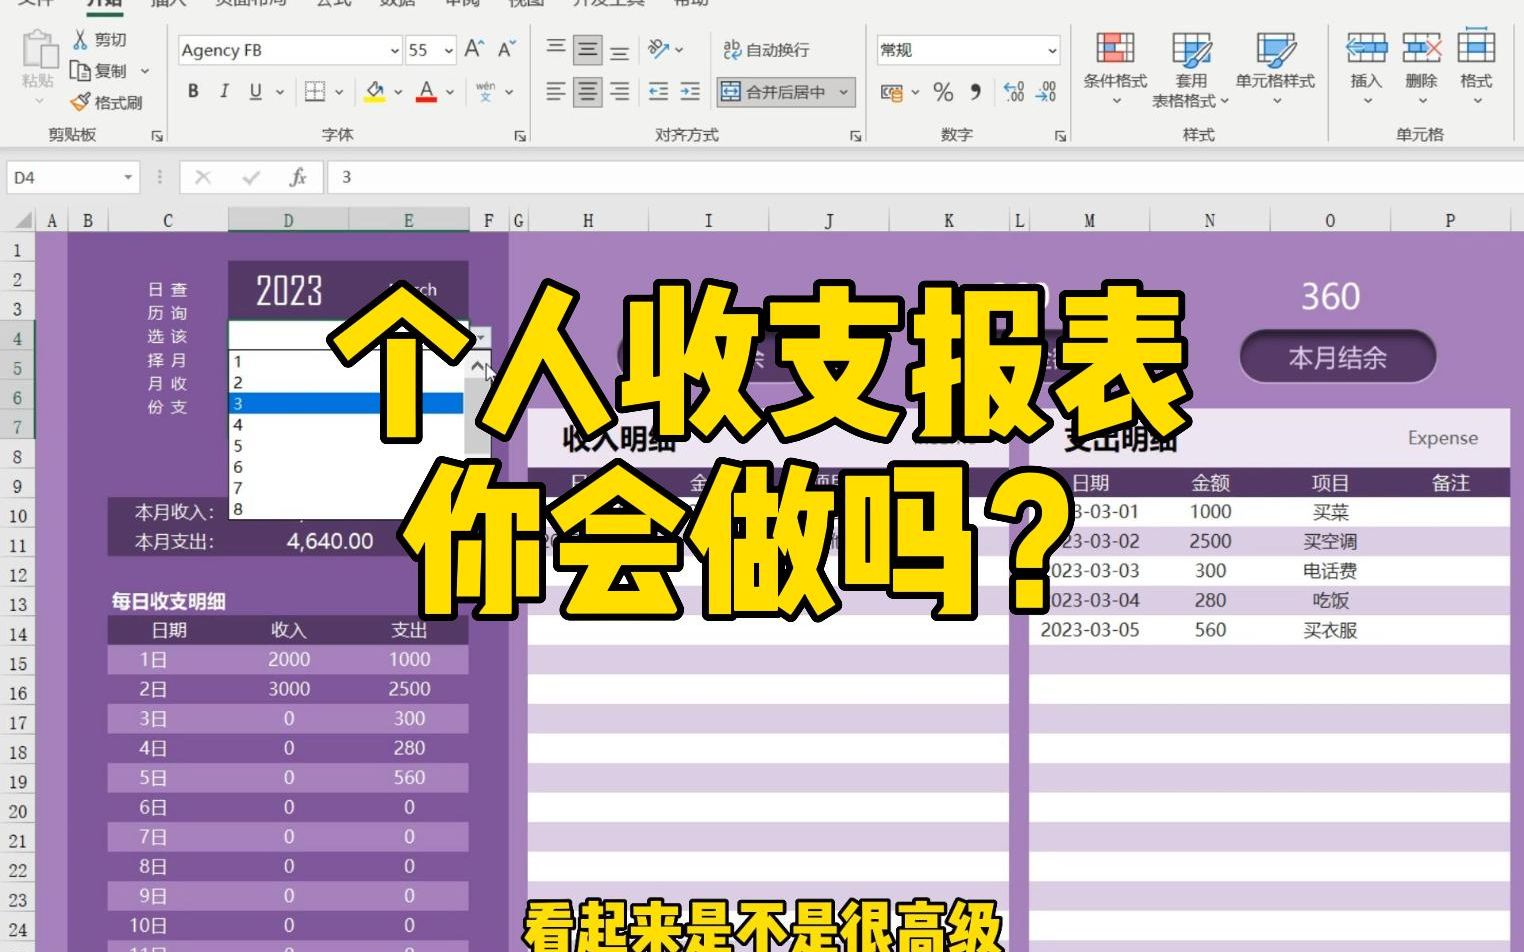Image resolution: width=1524 pixels, height=952 pixels.
Task: Toggle center horizontal alignment
Action: tap(588, 92)
